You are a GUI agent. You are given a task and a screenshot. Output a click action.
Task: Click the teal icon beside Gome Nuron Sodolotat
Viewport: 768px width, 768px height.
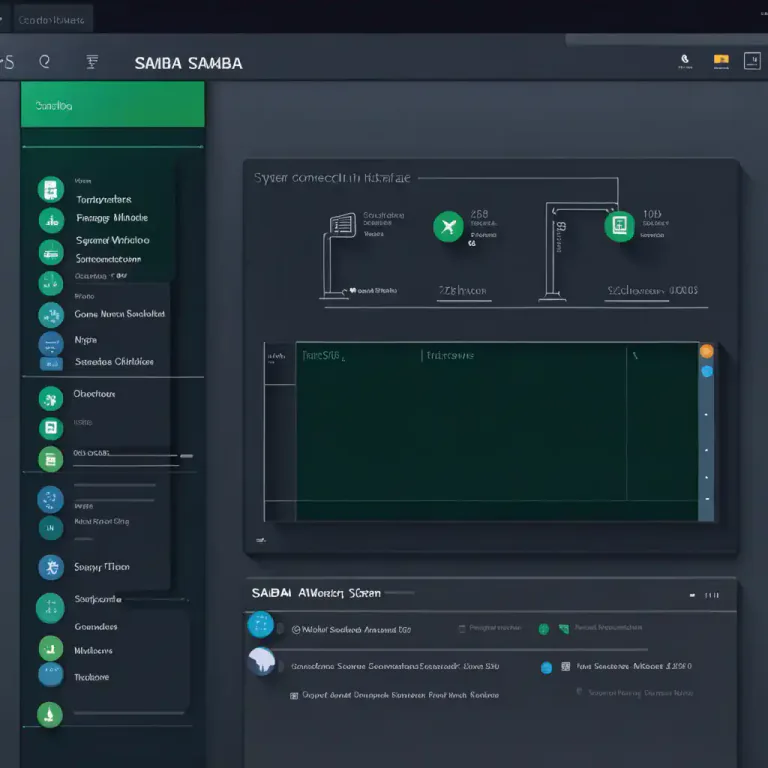tap(51, 314)
